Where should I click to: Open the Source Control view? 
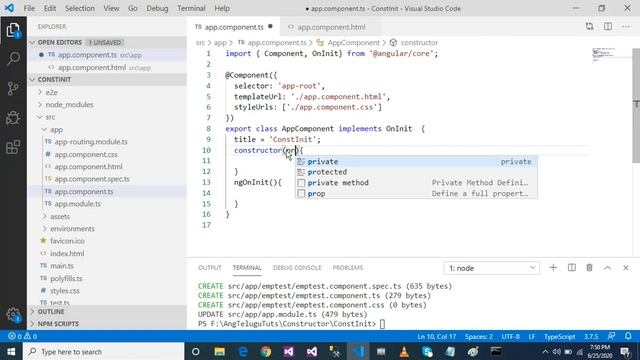tap(13, 88)
